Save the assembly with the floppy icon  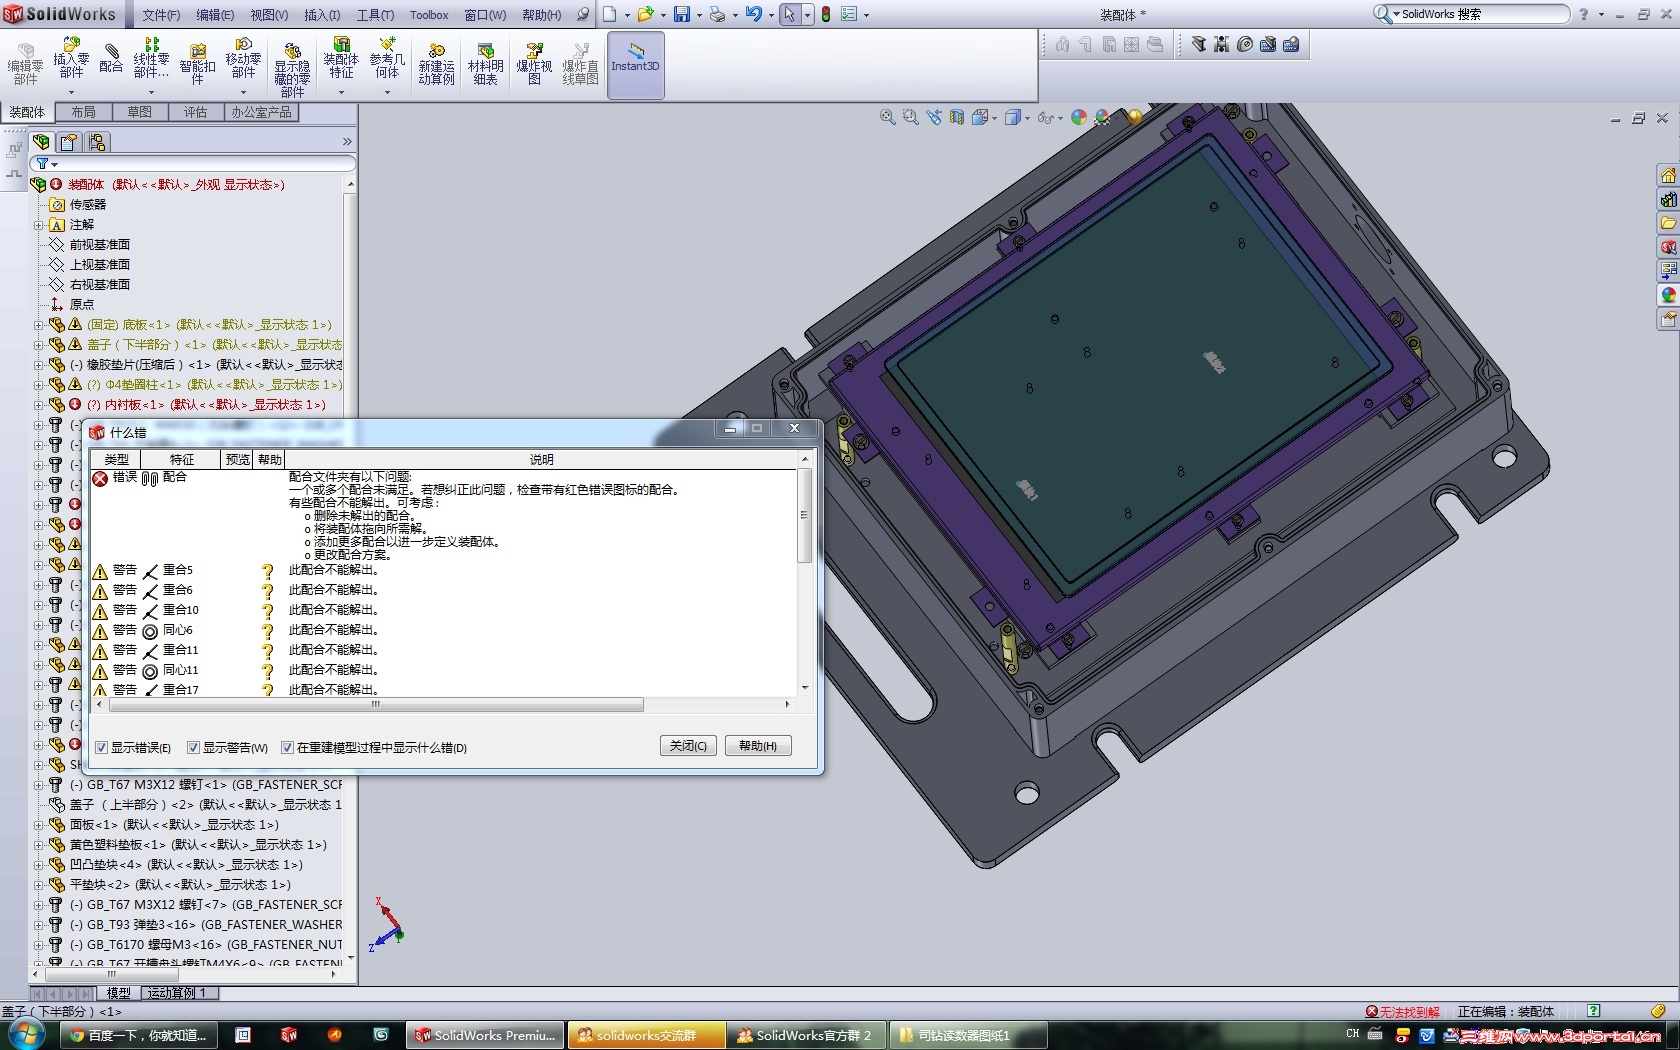coord(681,14)
